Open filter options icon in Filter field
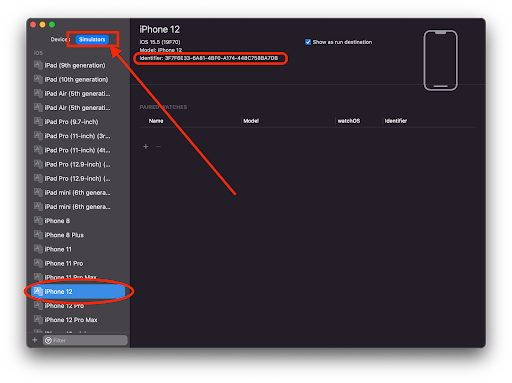This screenshot has width=512, height=383. pos(48,340)
